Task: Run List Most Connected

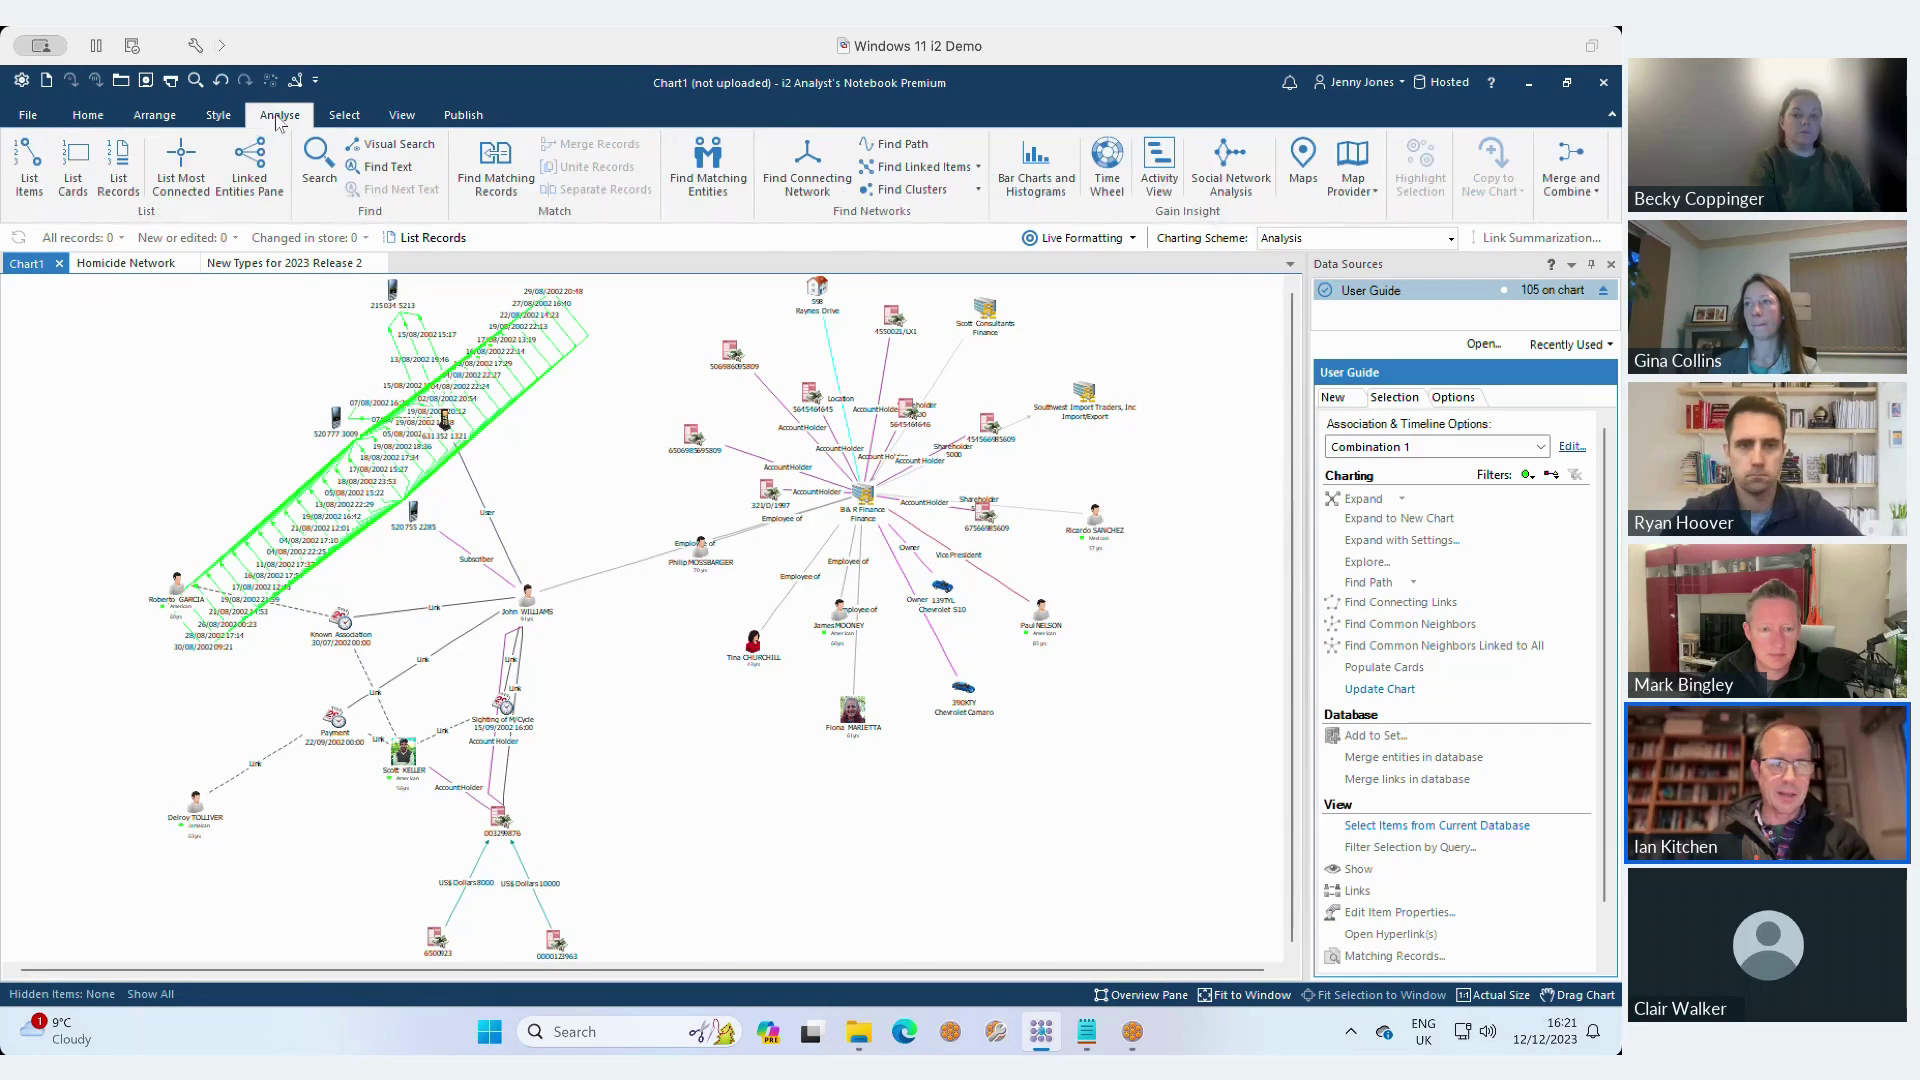Action: [x=181, y=167]
